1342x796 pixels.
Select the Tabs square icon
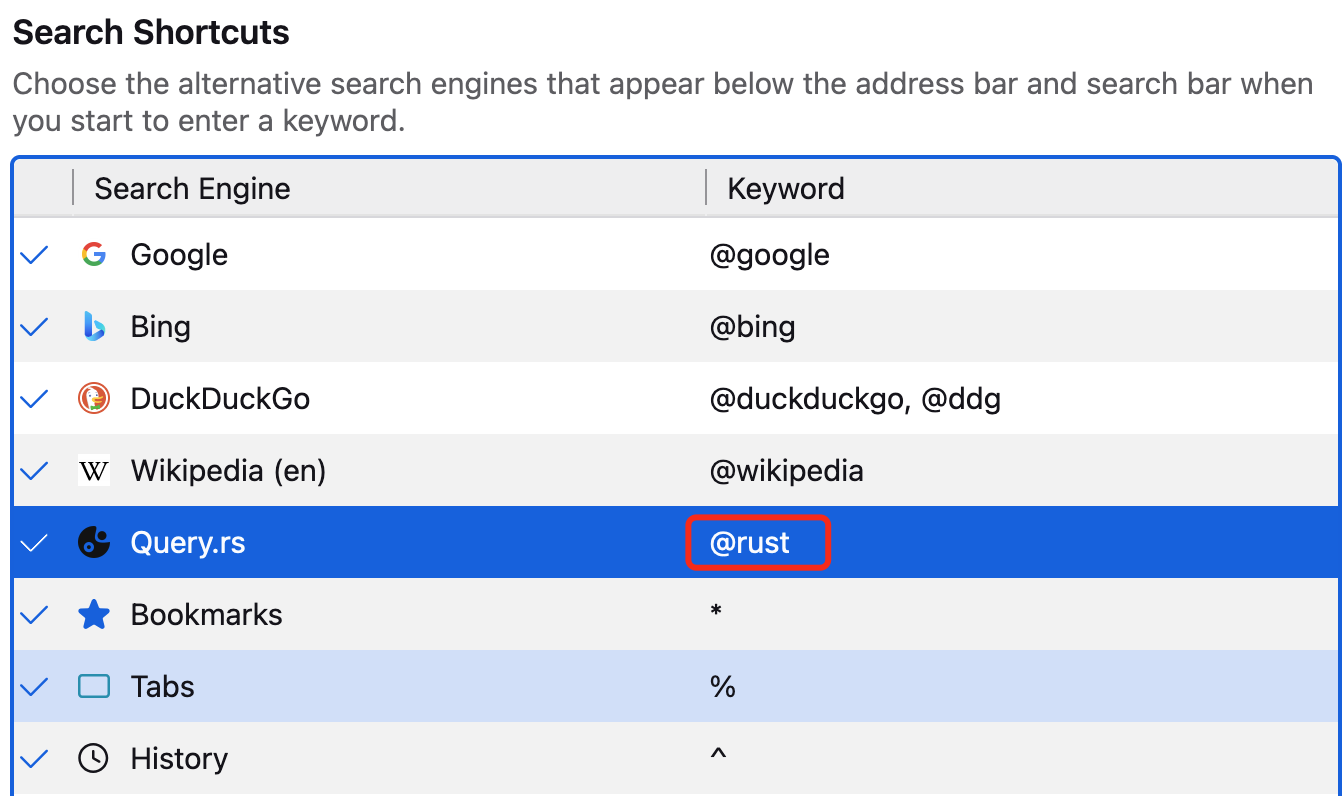pyautogui.click(x=93, y=686)
